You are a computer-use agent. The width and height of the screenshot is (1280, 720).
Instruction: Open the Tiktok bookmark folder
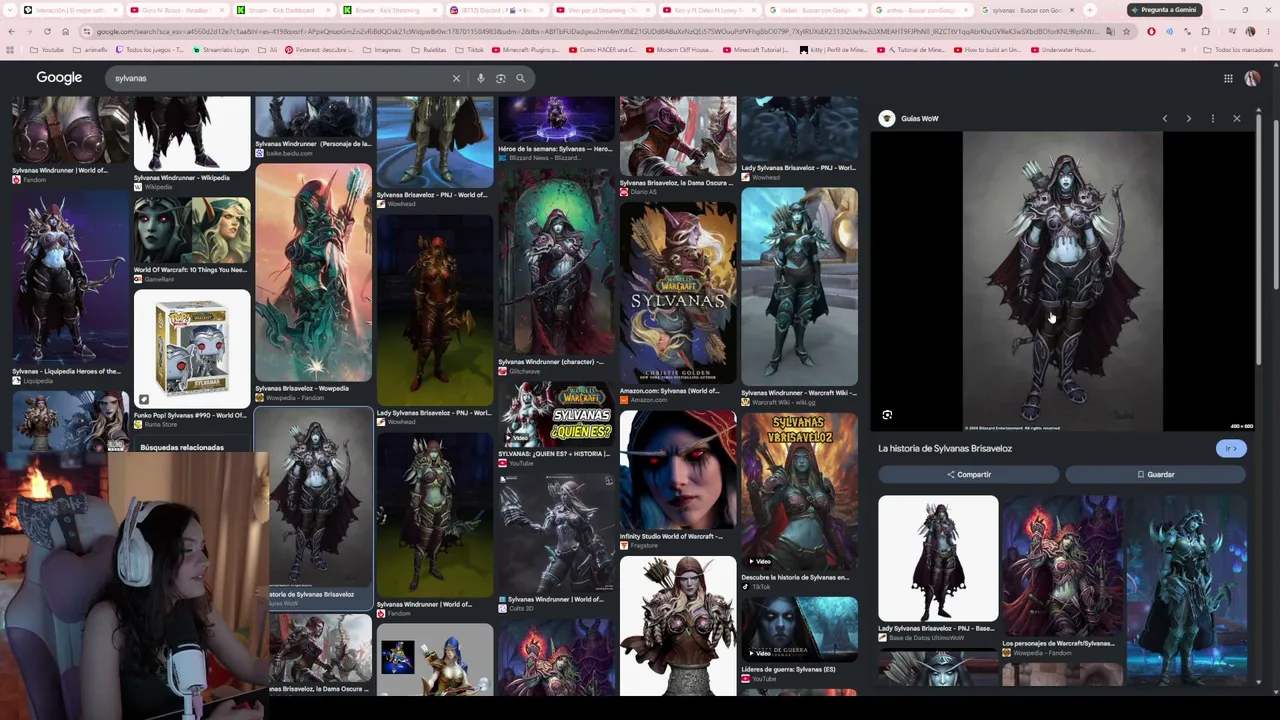[469, 50]
